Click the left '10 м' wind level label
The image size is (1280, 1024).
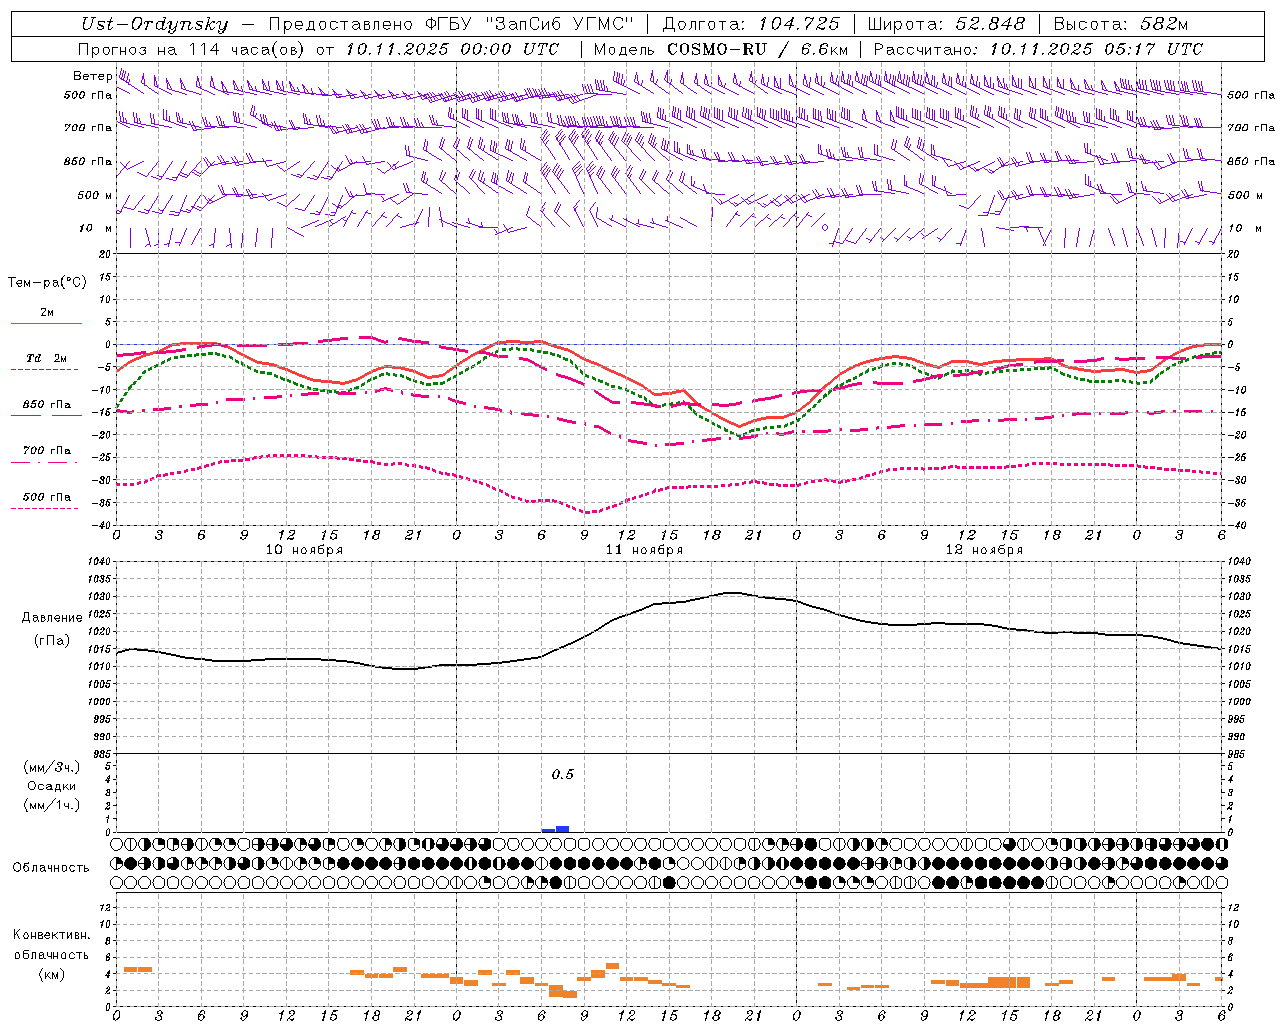coord(96,228)
